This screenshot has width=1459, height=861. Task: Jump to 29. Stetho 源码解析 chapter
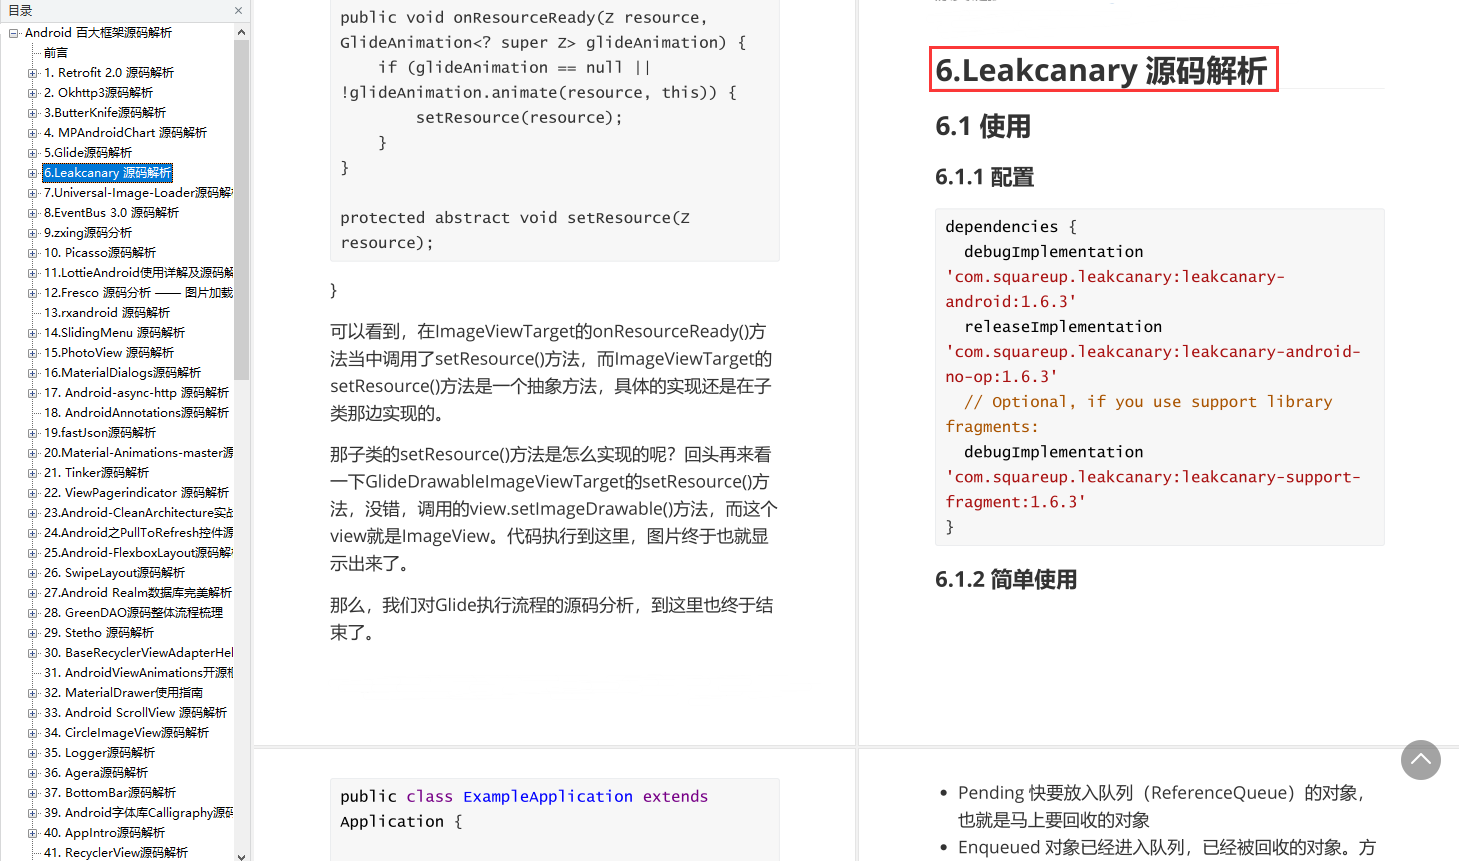[99, 633]
